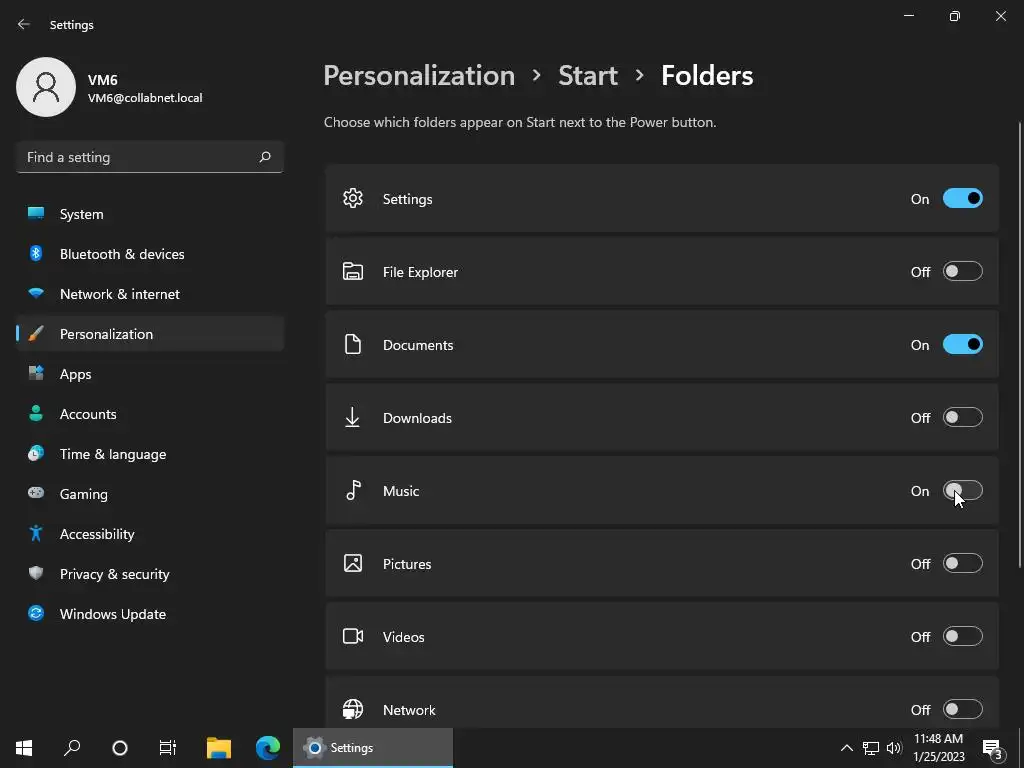Turn off the Settings folder toggle
Image resolution: width=1024 pixels, height=768 pixels.
[962, 199]
